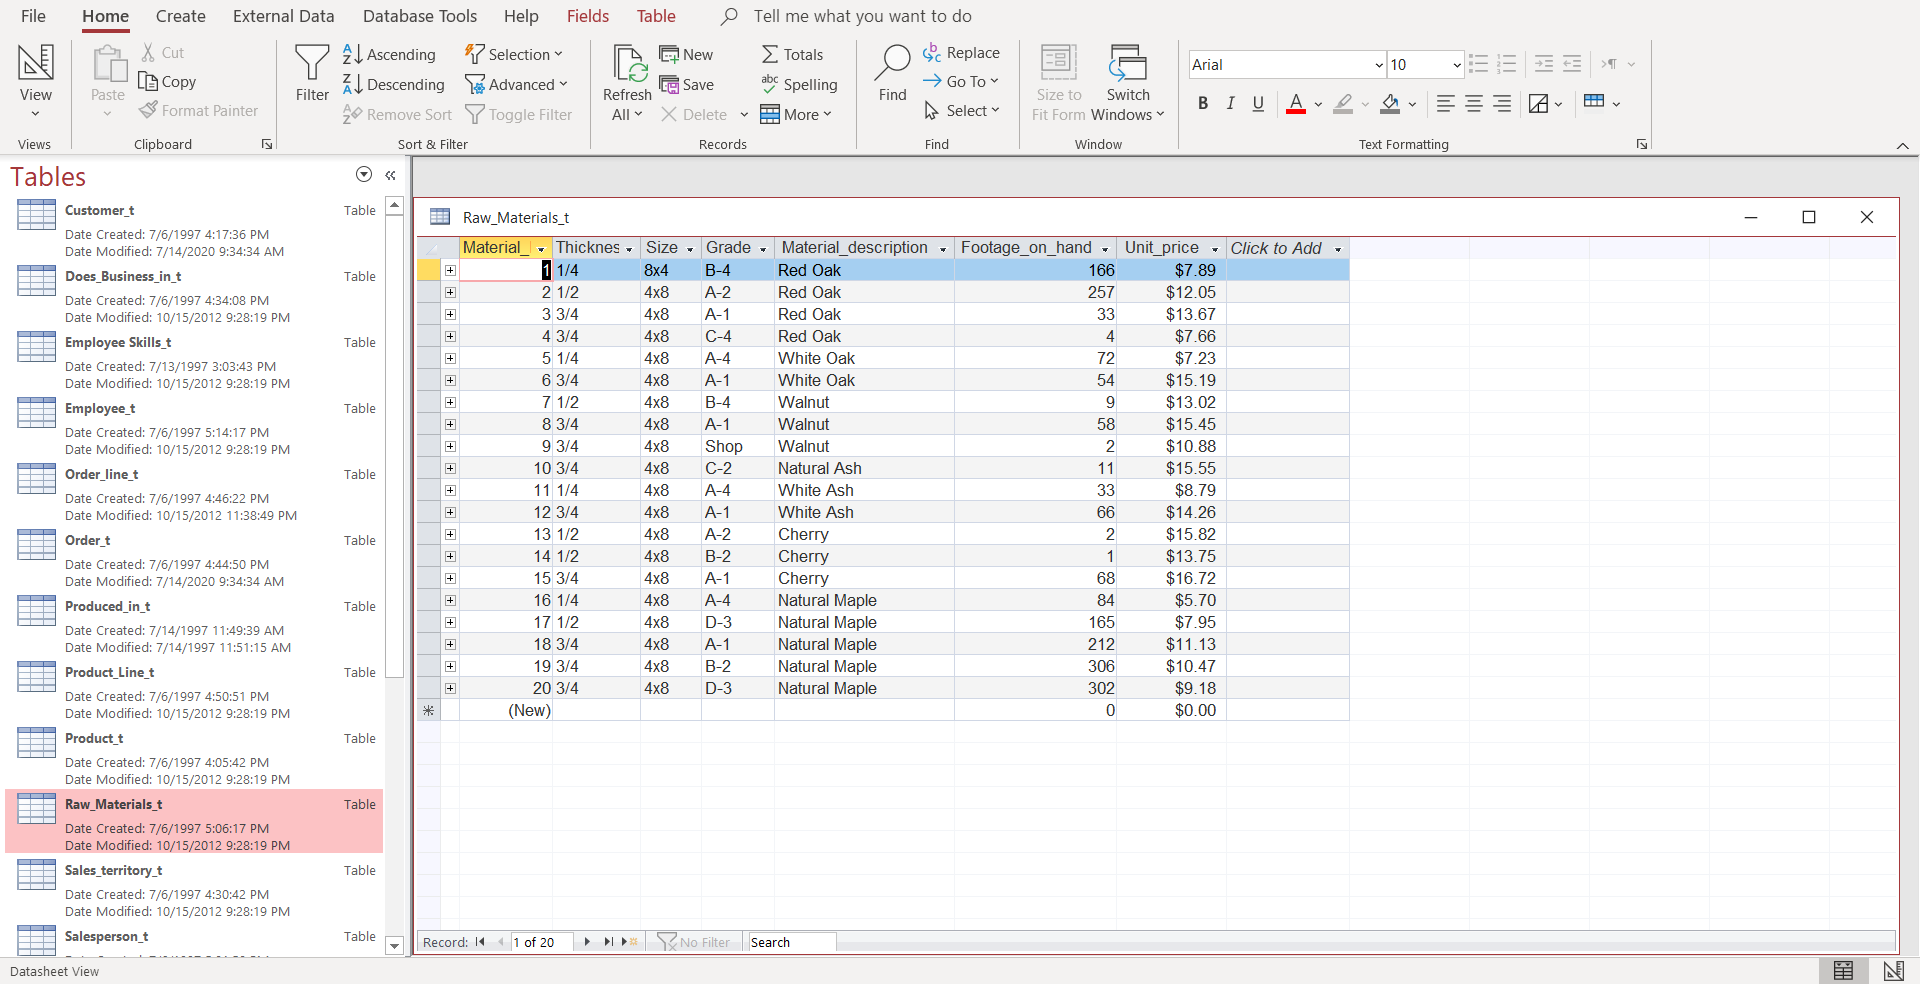Align text left
The height and width of the screenshot is (984, 1920).
click(1446, 103)
